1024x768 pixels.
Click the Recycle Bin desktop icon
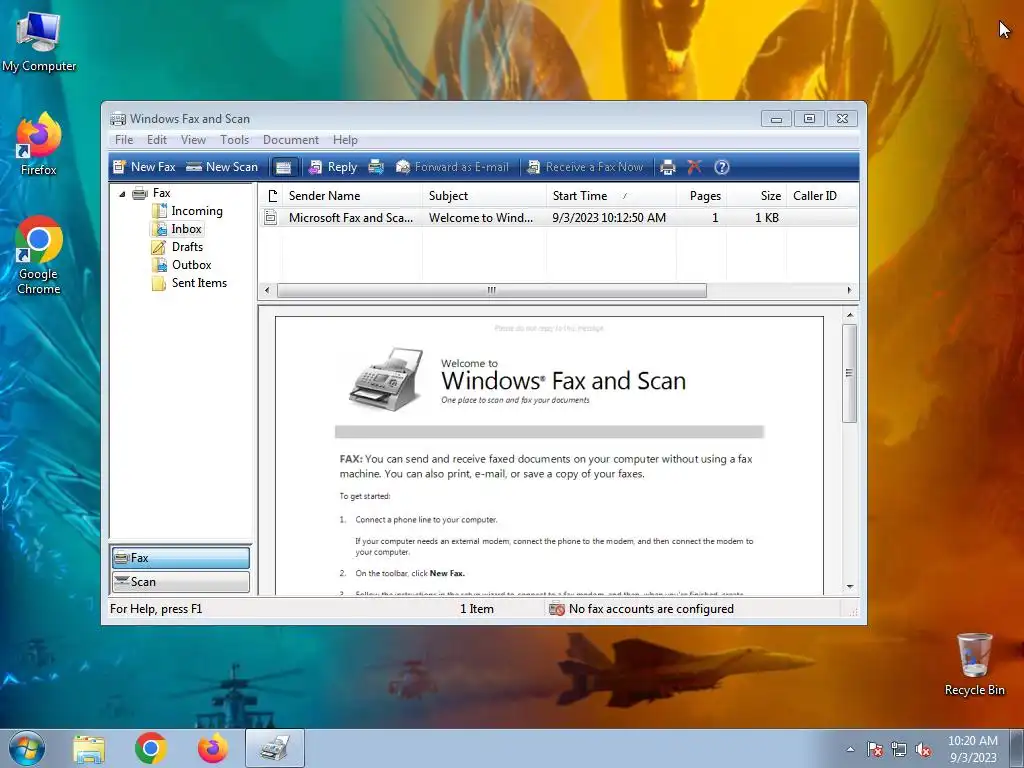coord(974,664)
